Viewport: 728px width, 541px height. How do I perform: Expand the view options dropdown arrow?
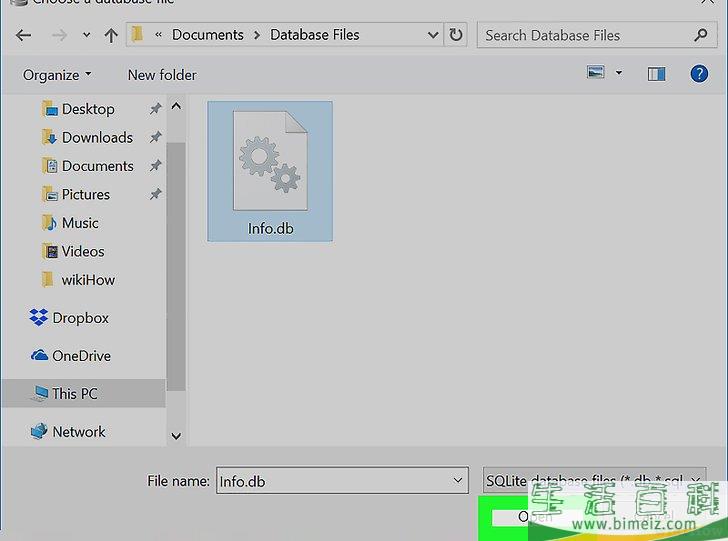(619, 74)
